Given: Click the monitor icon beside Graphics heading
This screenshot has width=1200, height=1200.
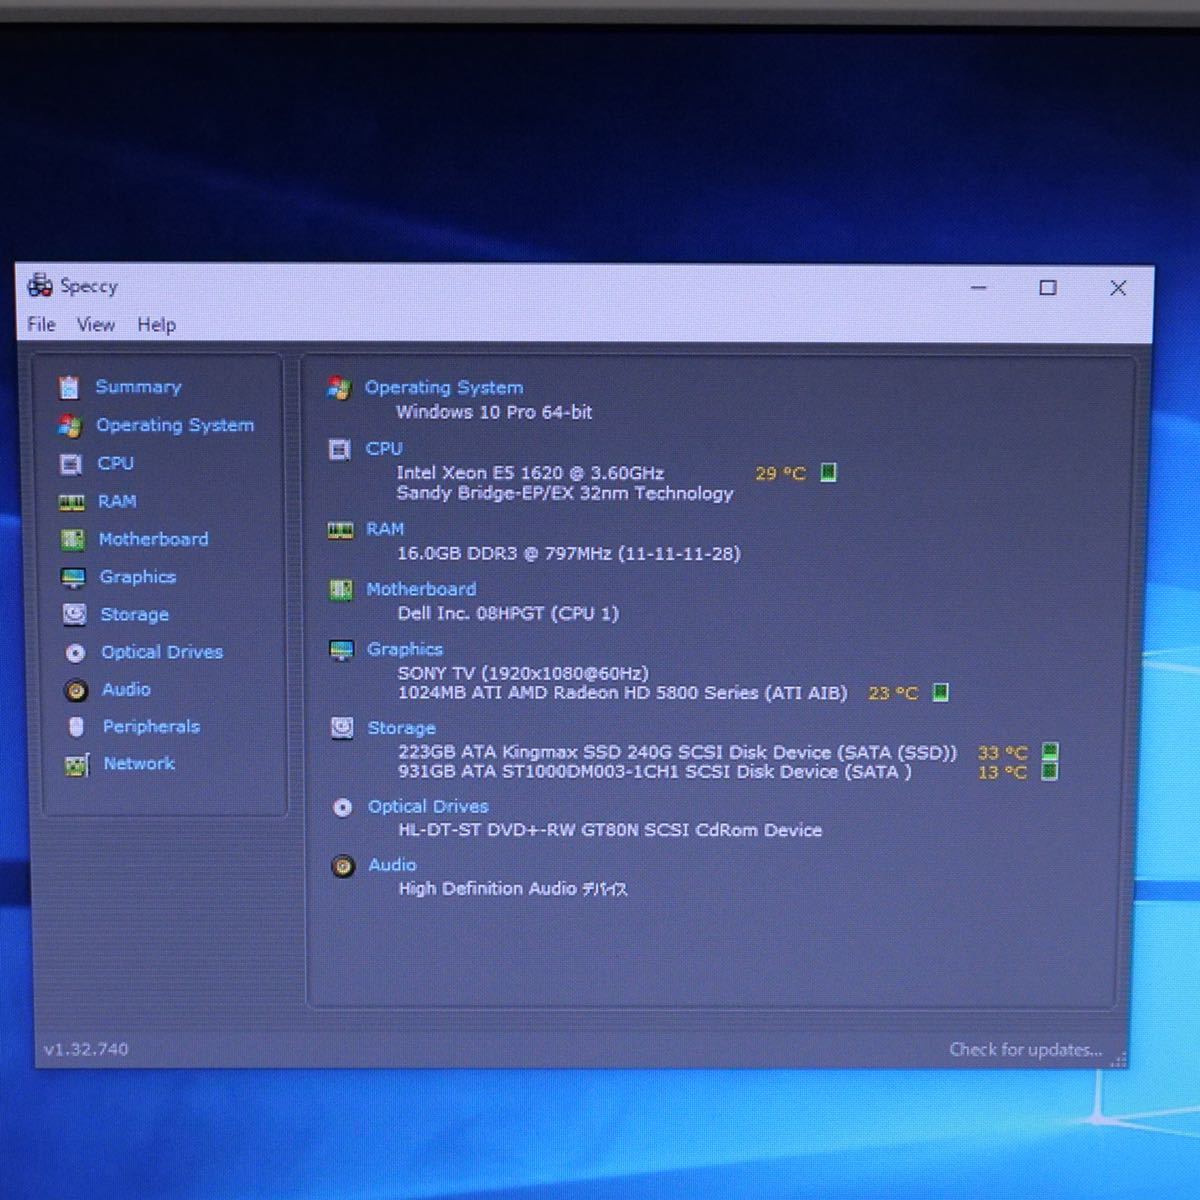Looking at the screenshot, I should click(x=342, y=650).
